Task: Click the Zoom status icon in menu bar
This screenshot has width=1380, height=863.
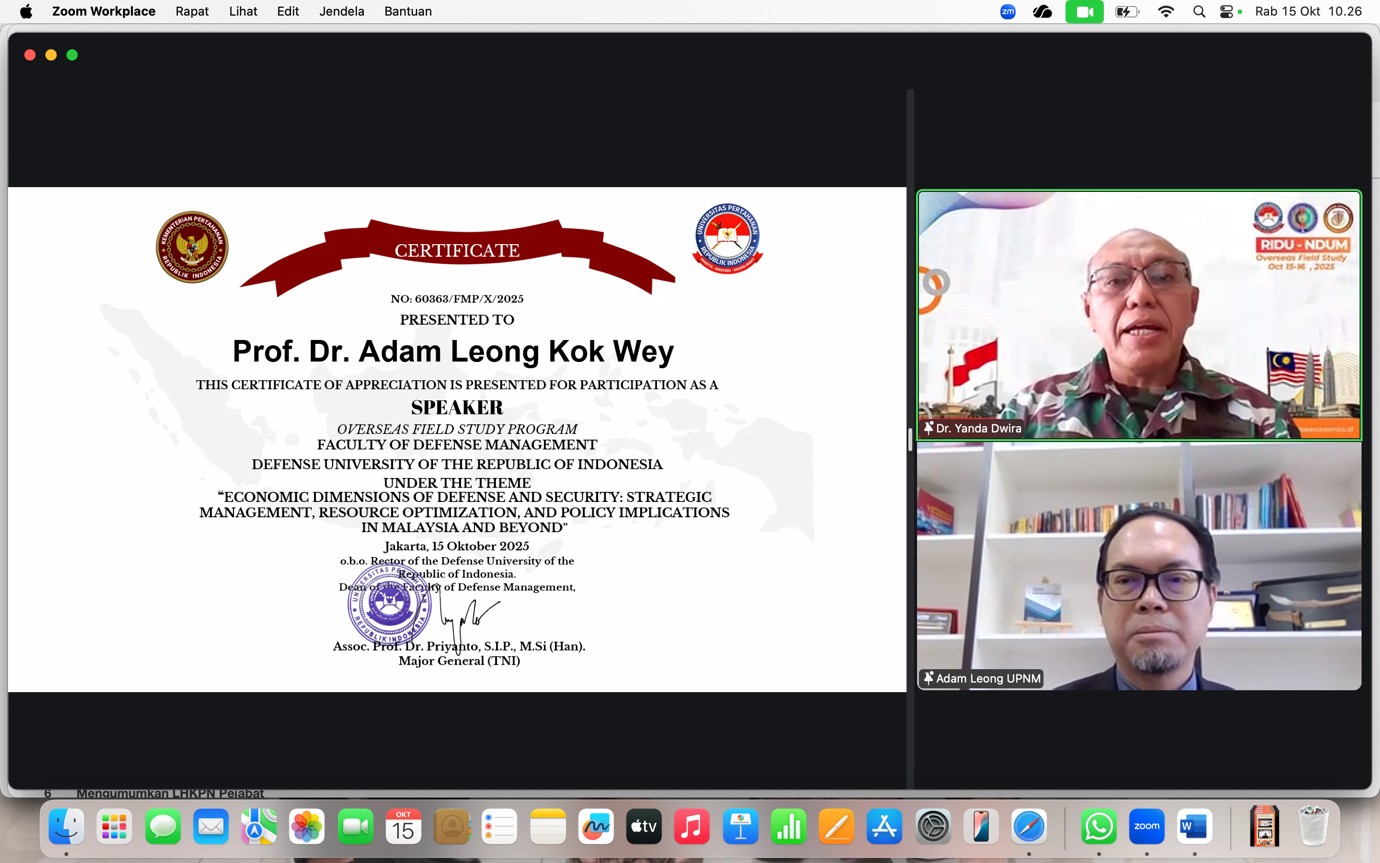Action: [x=1008, y=12]
